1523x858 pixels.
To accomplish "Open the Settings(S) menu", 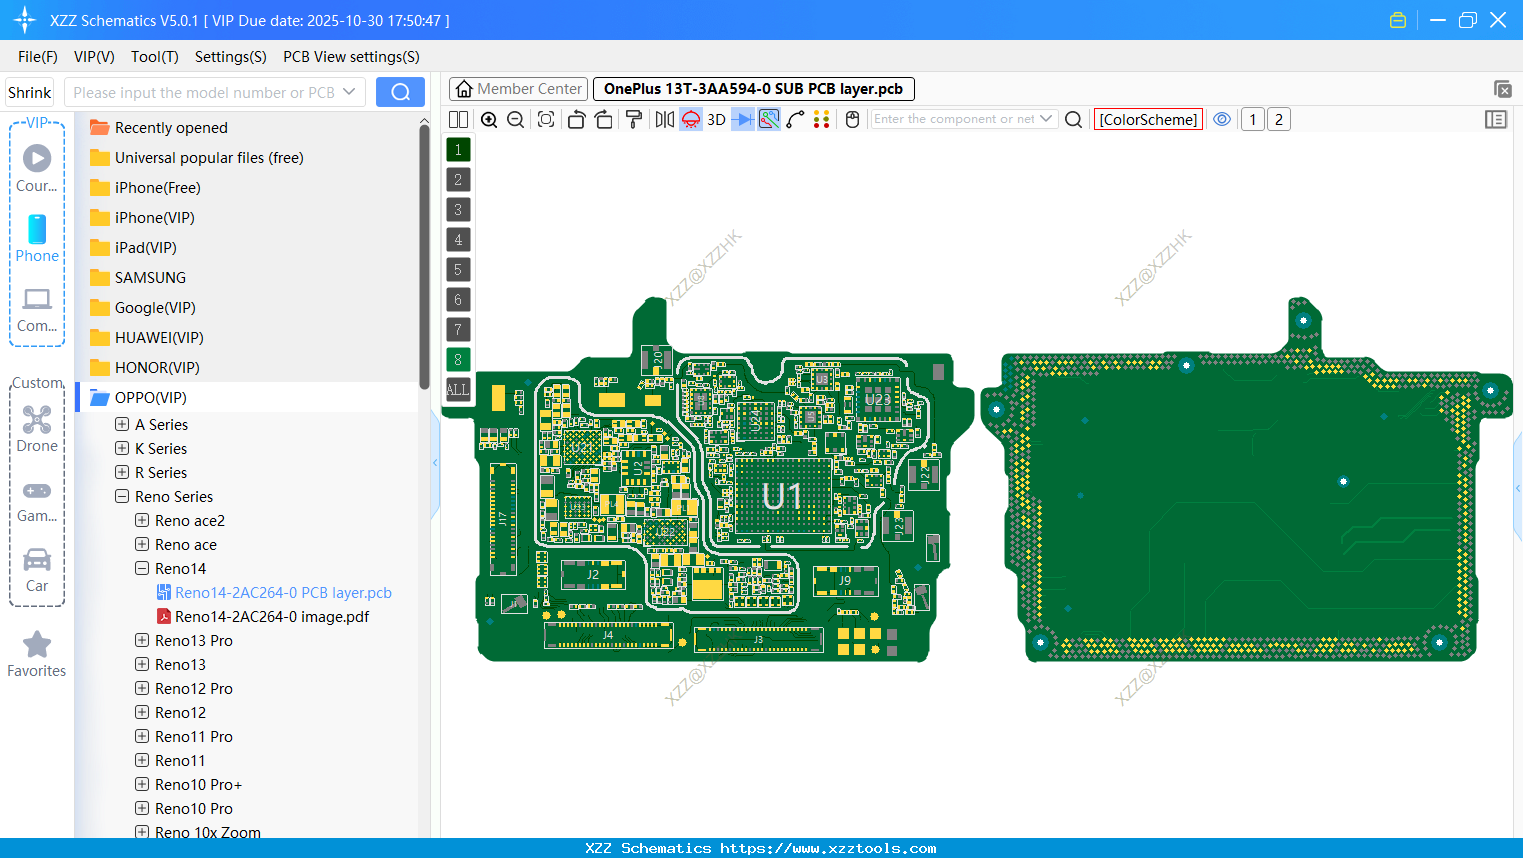I will (231, 57).
